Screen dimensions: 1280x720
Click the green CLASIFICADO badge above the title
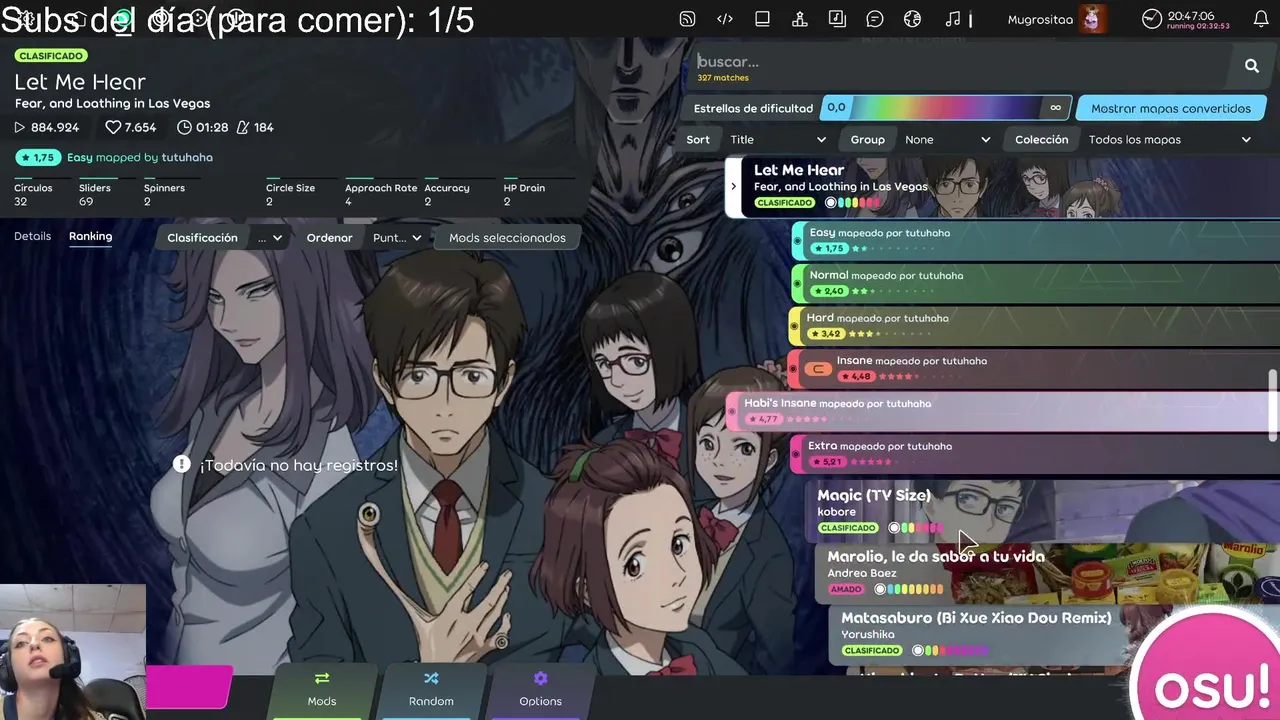(x=51, y=56)
